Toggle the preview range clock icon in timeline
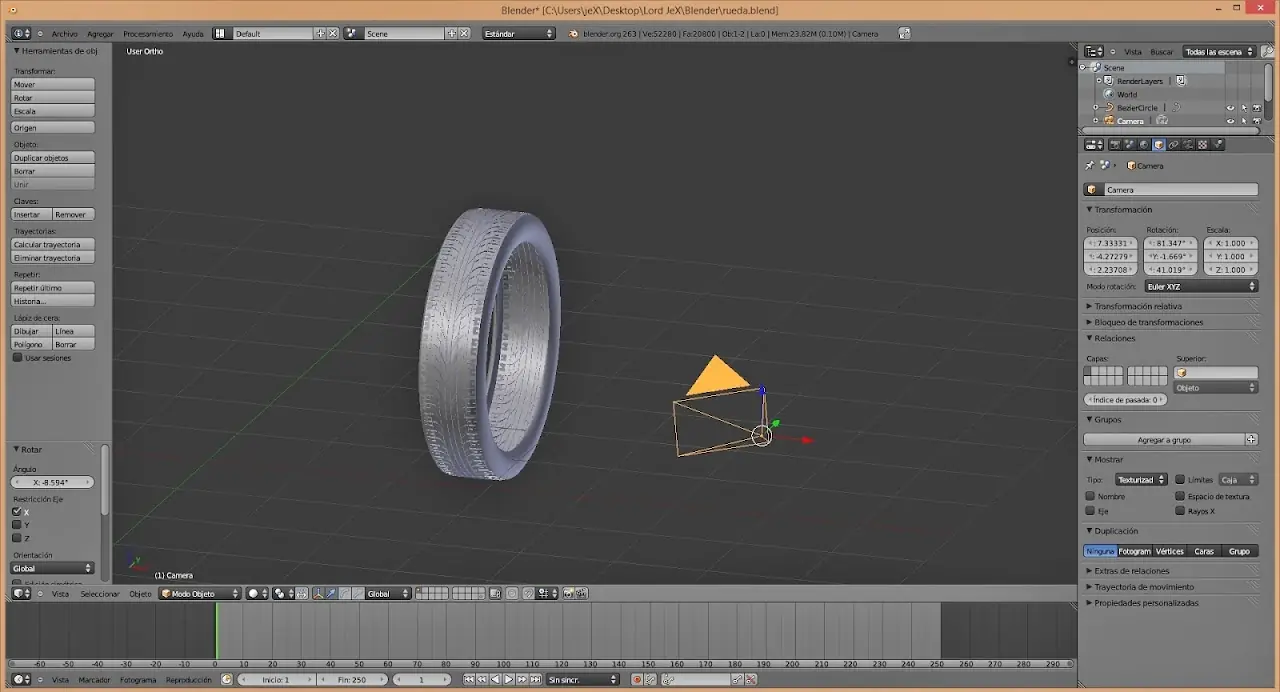 tap(227, 680)
